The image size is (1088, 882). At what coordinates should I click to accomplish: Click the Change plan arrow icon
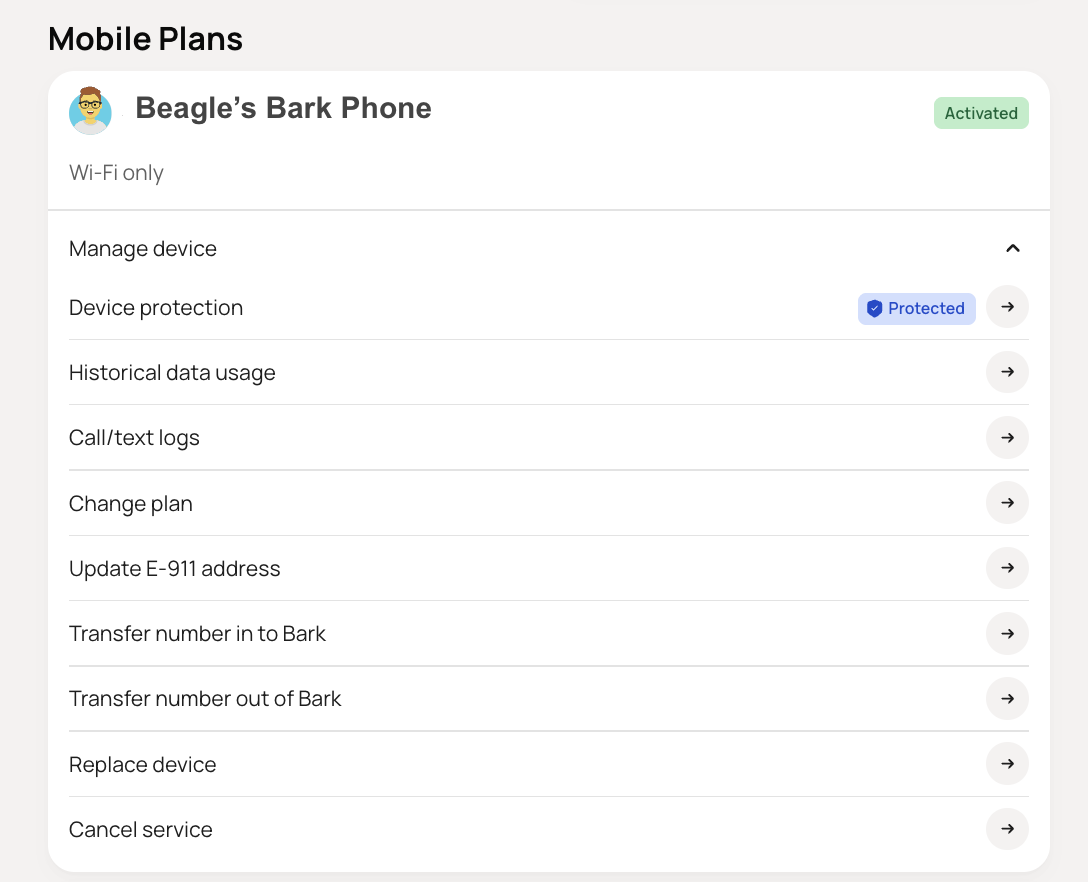pyautogui.click(x=1007, y=502)
